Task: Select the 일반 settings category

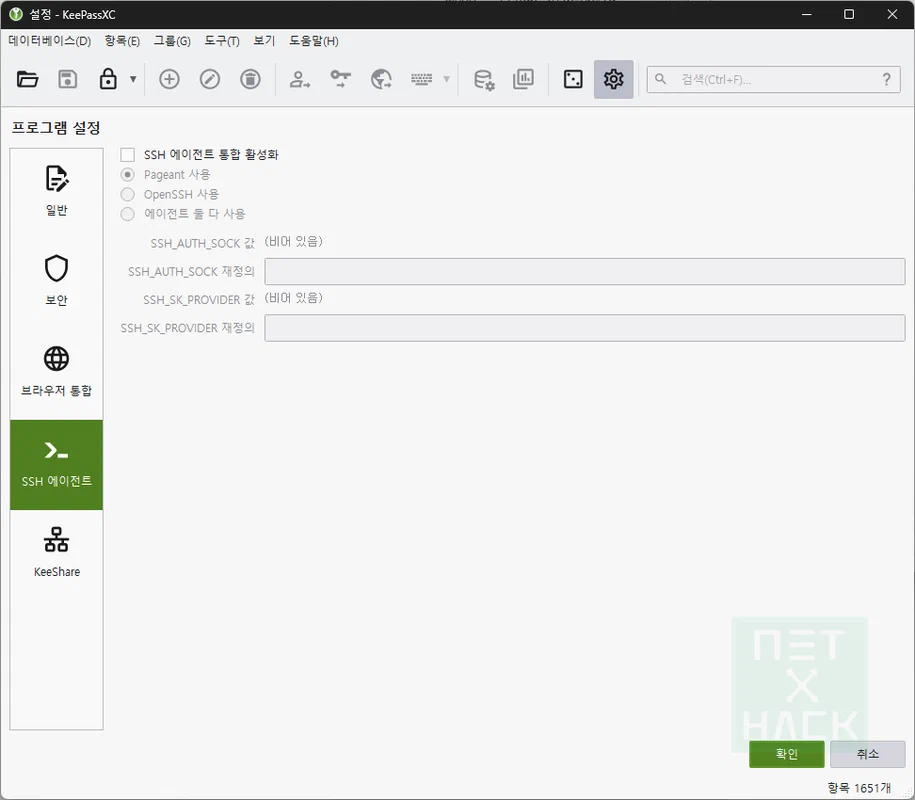Action: 57,193
